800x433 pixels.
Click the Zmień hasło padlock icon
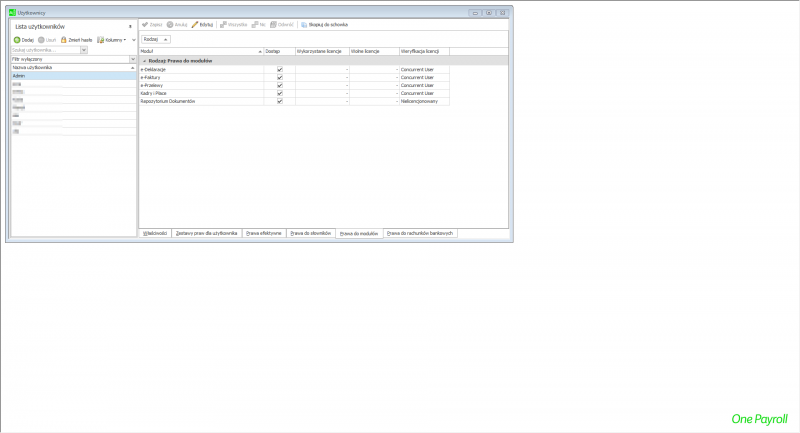point(64,40)
